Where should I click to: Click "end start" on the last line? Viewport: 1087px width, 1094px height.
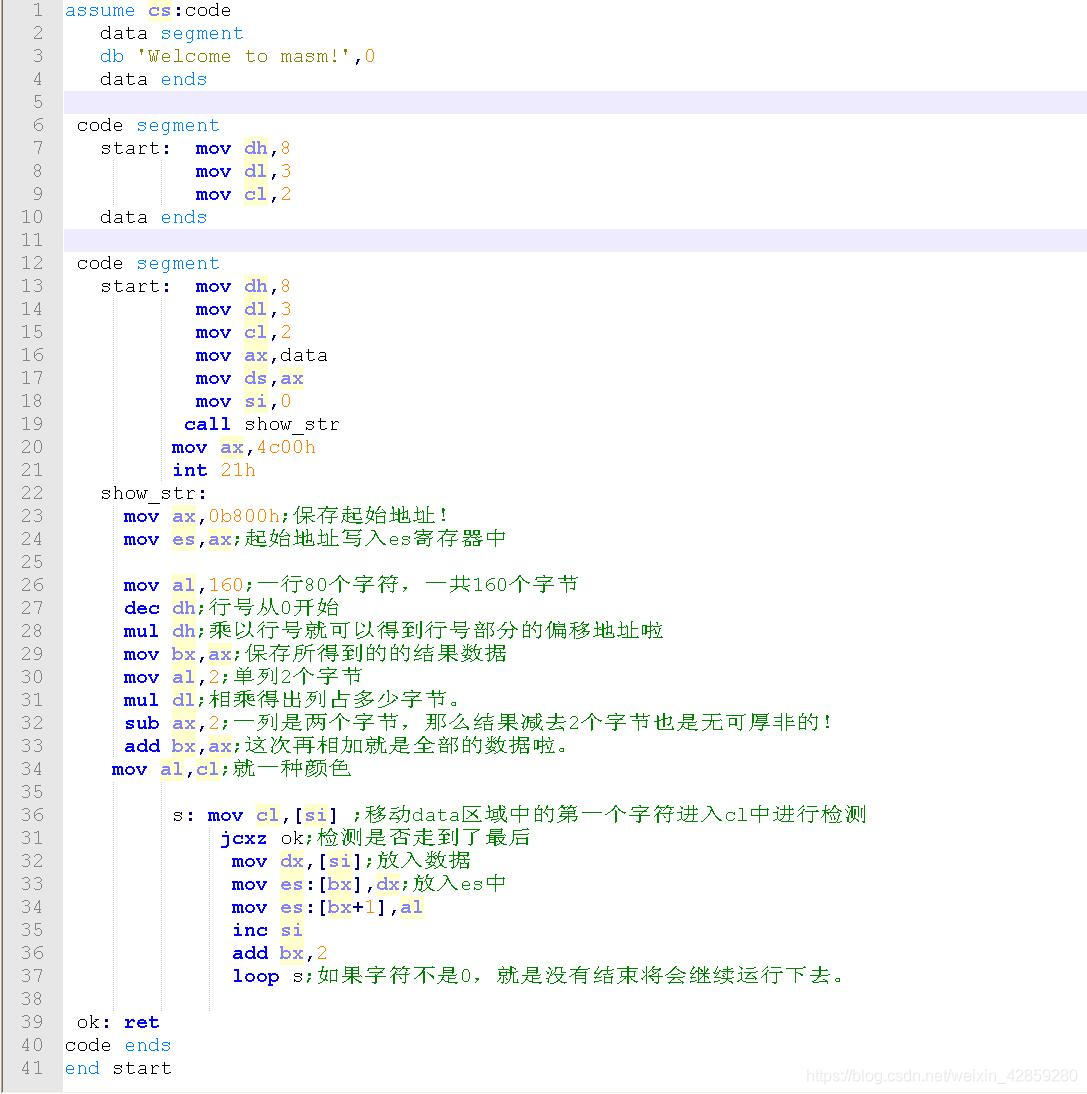tap(118, 1068)
